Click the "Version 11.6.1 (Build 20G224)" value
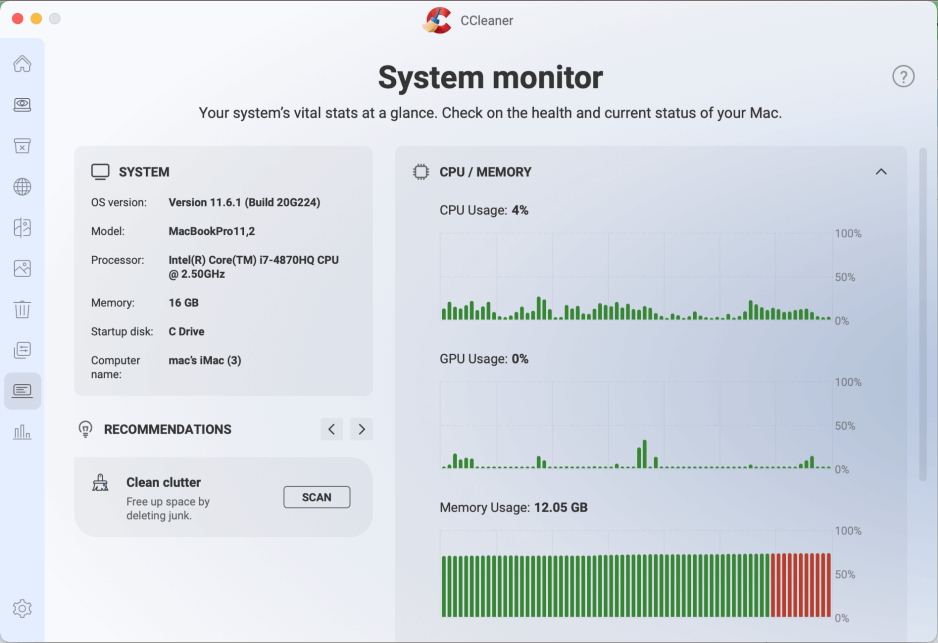The image size is (938, 643). tap(244, 202)
